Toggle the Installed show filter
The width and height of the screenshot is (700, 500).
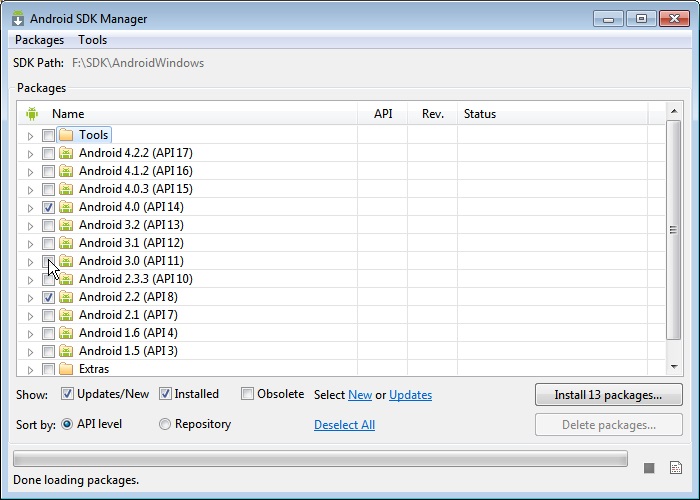[165, 394]
